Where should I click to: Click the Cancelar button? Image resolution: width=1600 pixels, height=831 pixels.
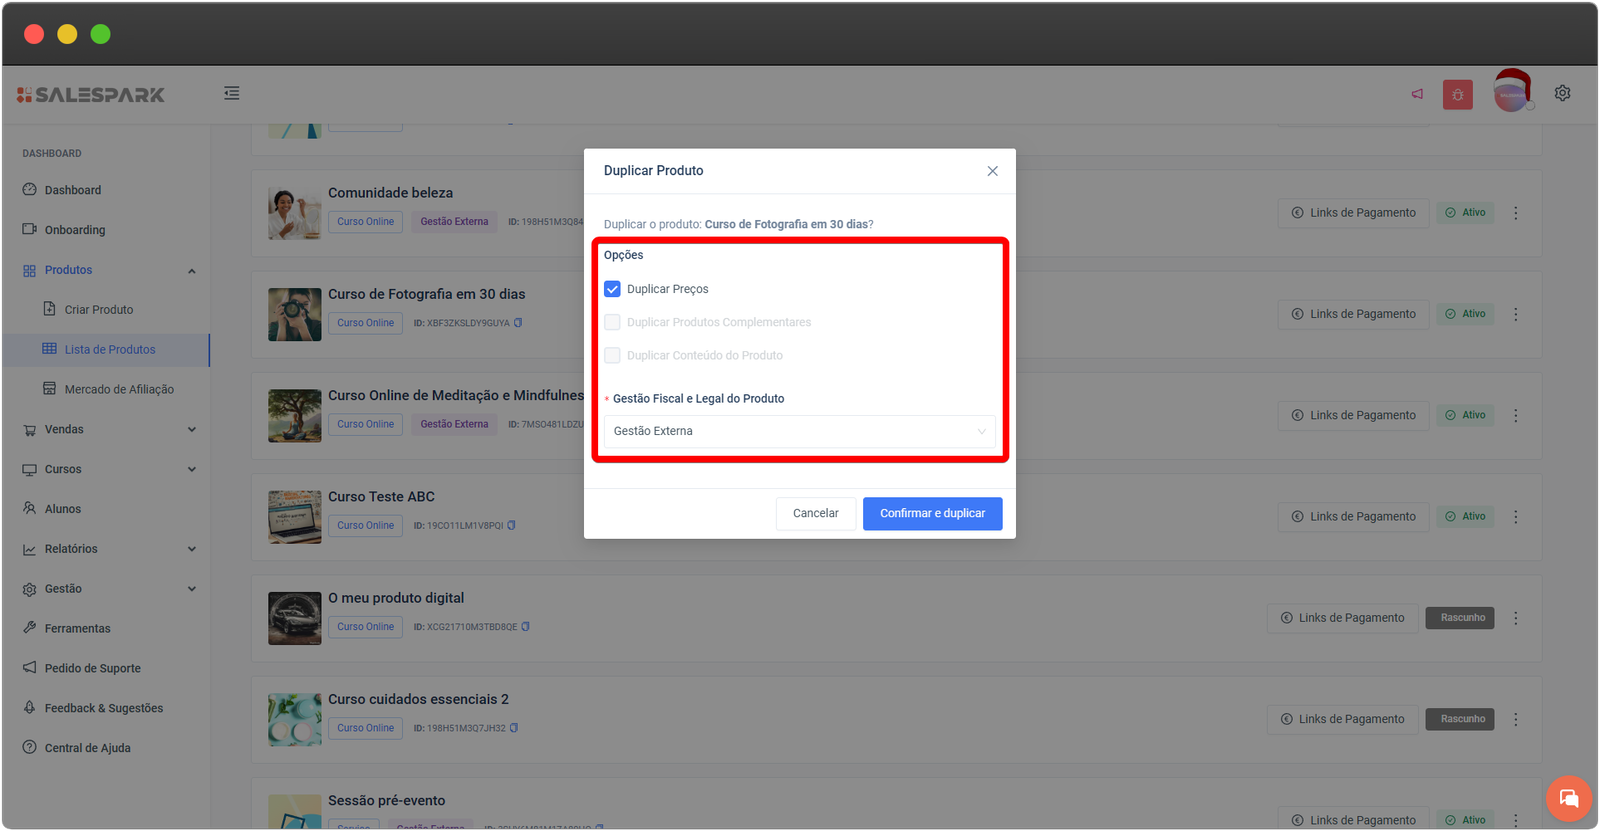click(x=815, y=513)
